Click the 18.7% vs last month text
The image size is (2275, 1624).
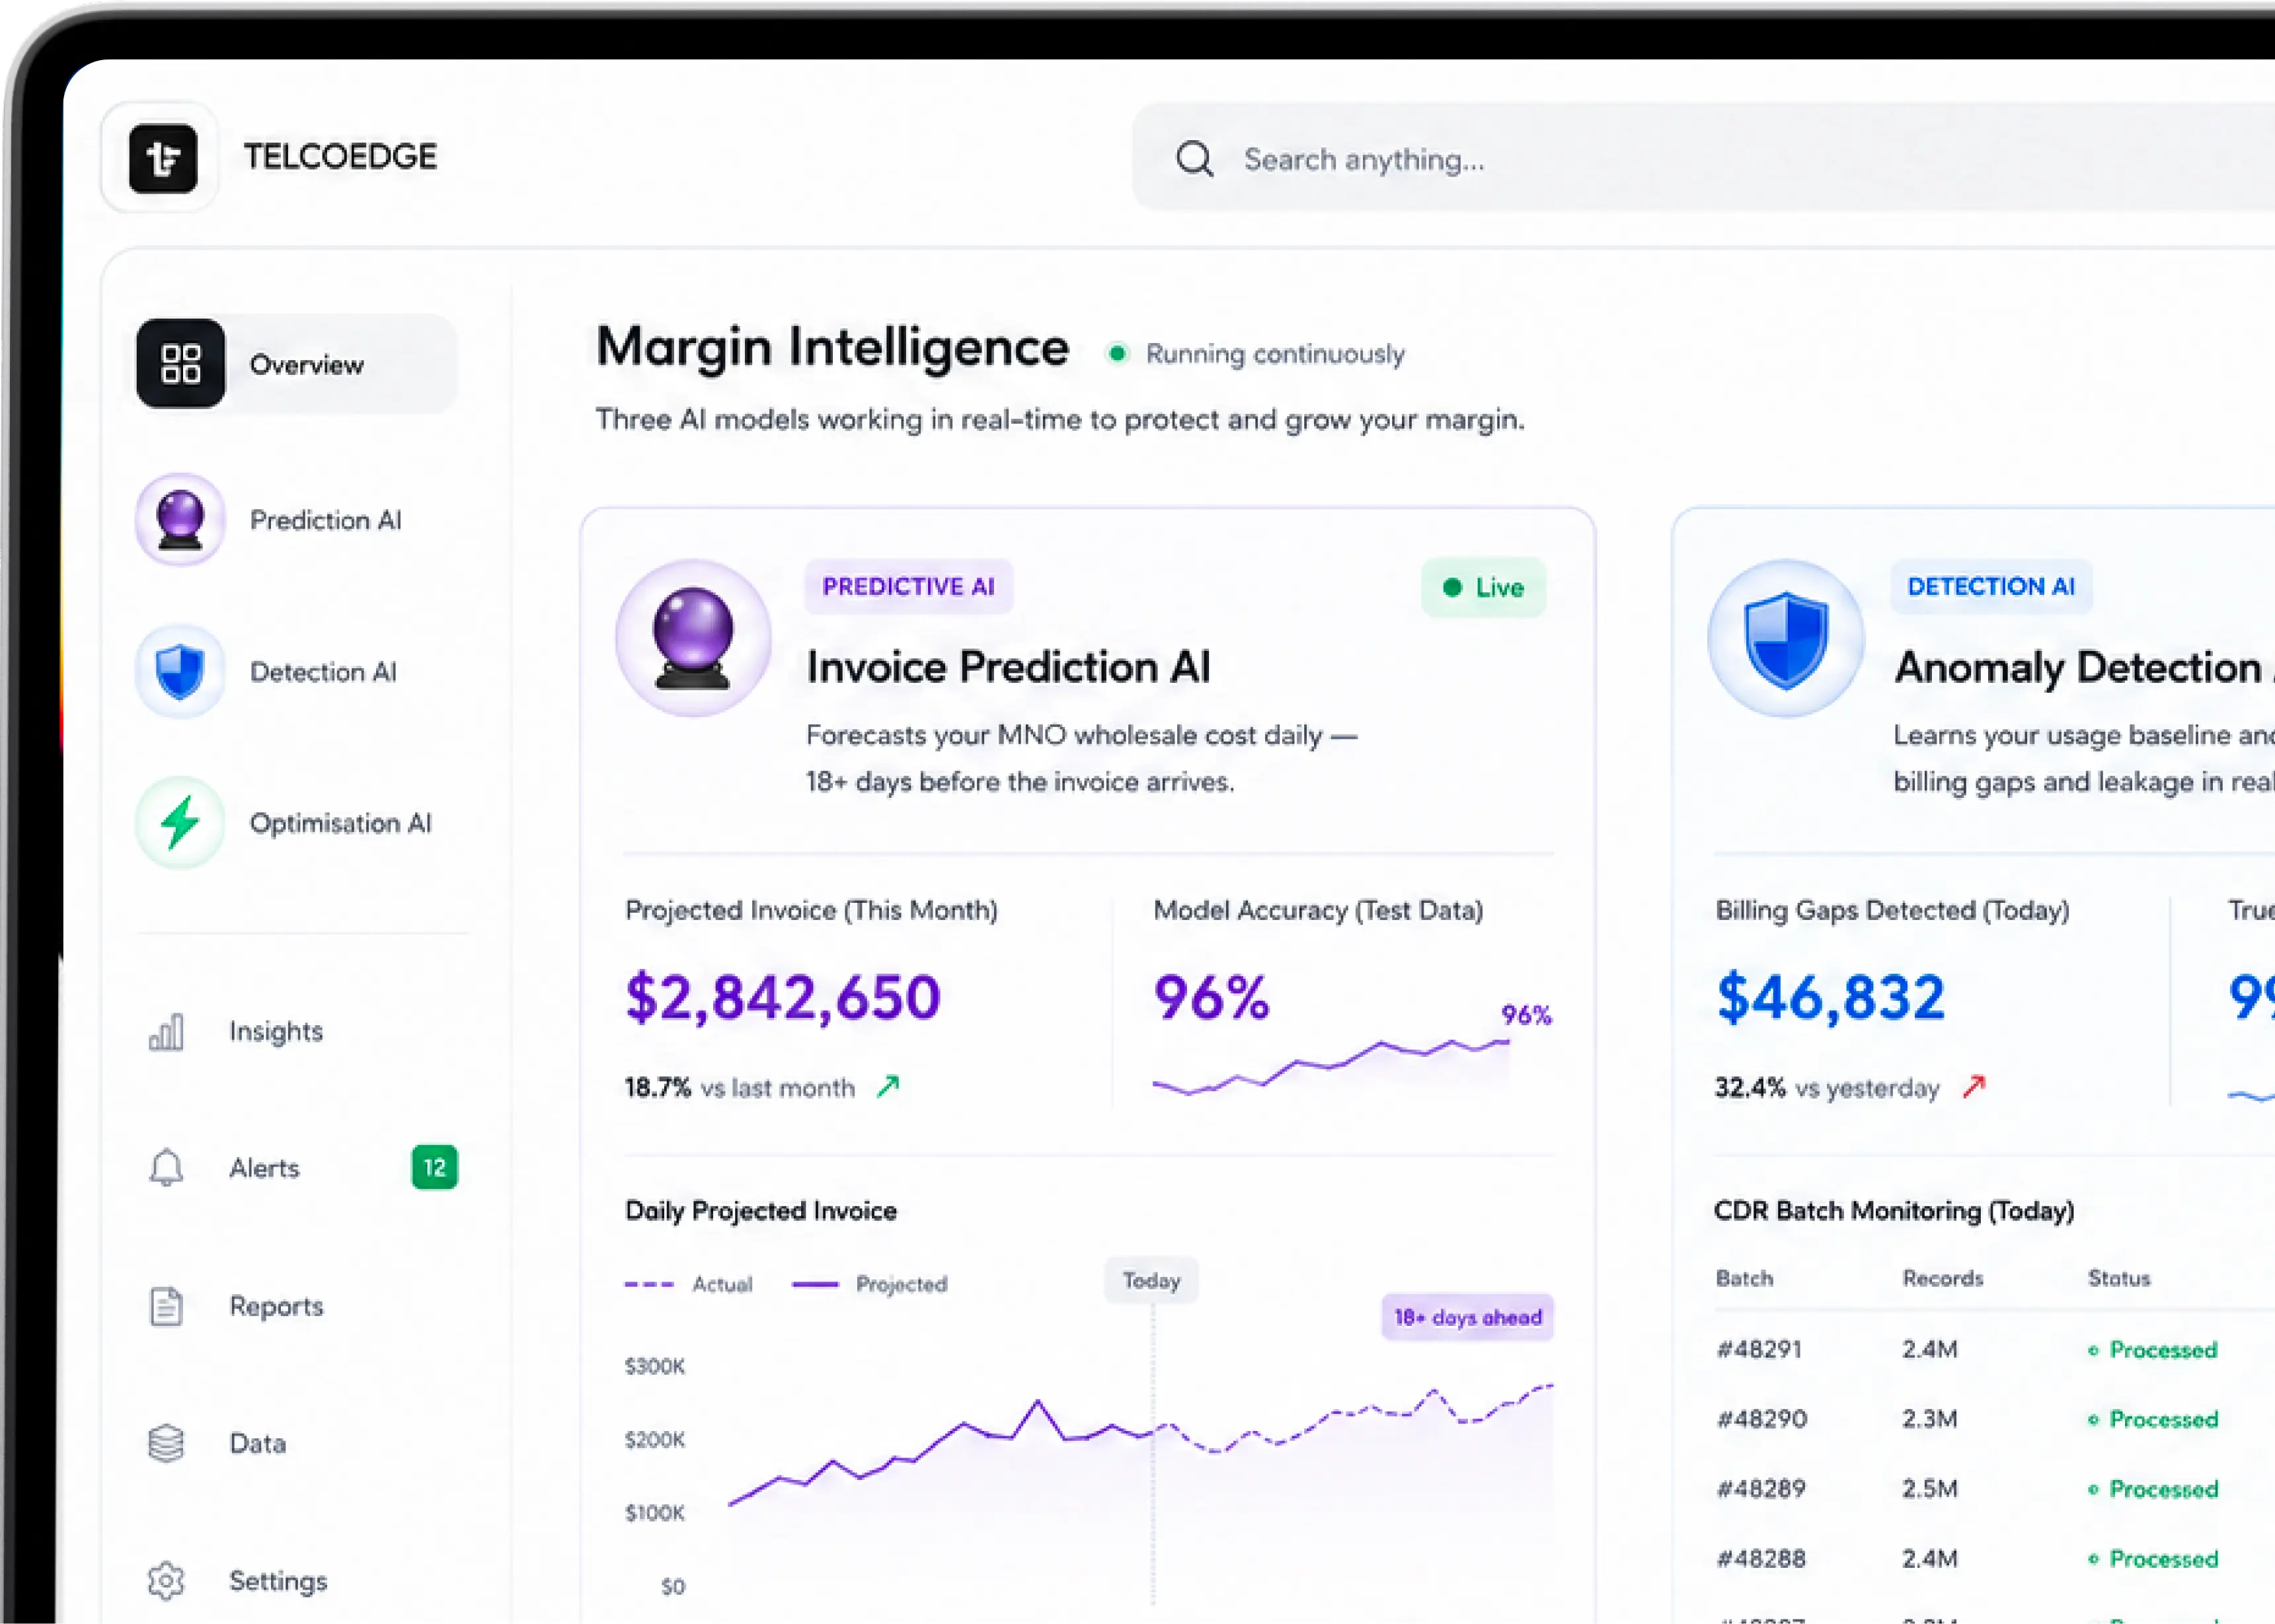click(x=740, y=1087)
